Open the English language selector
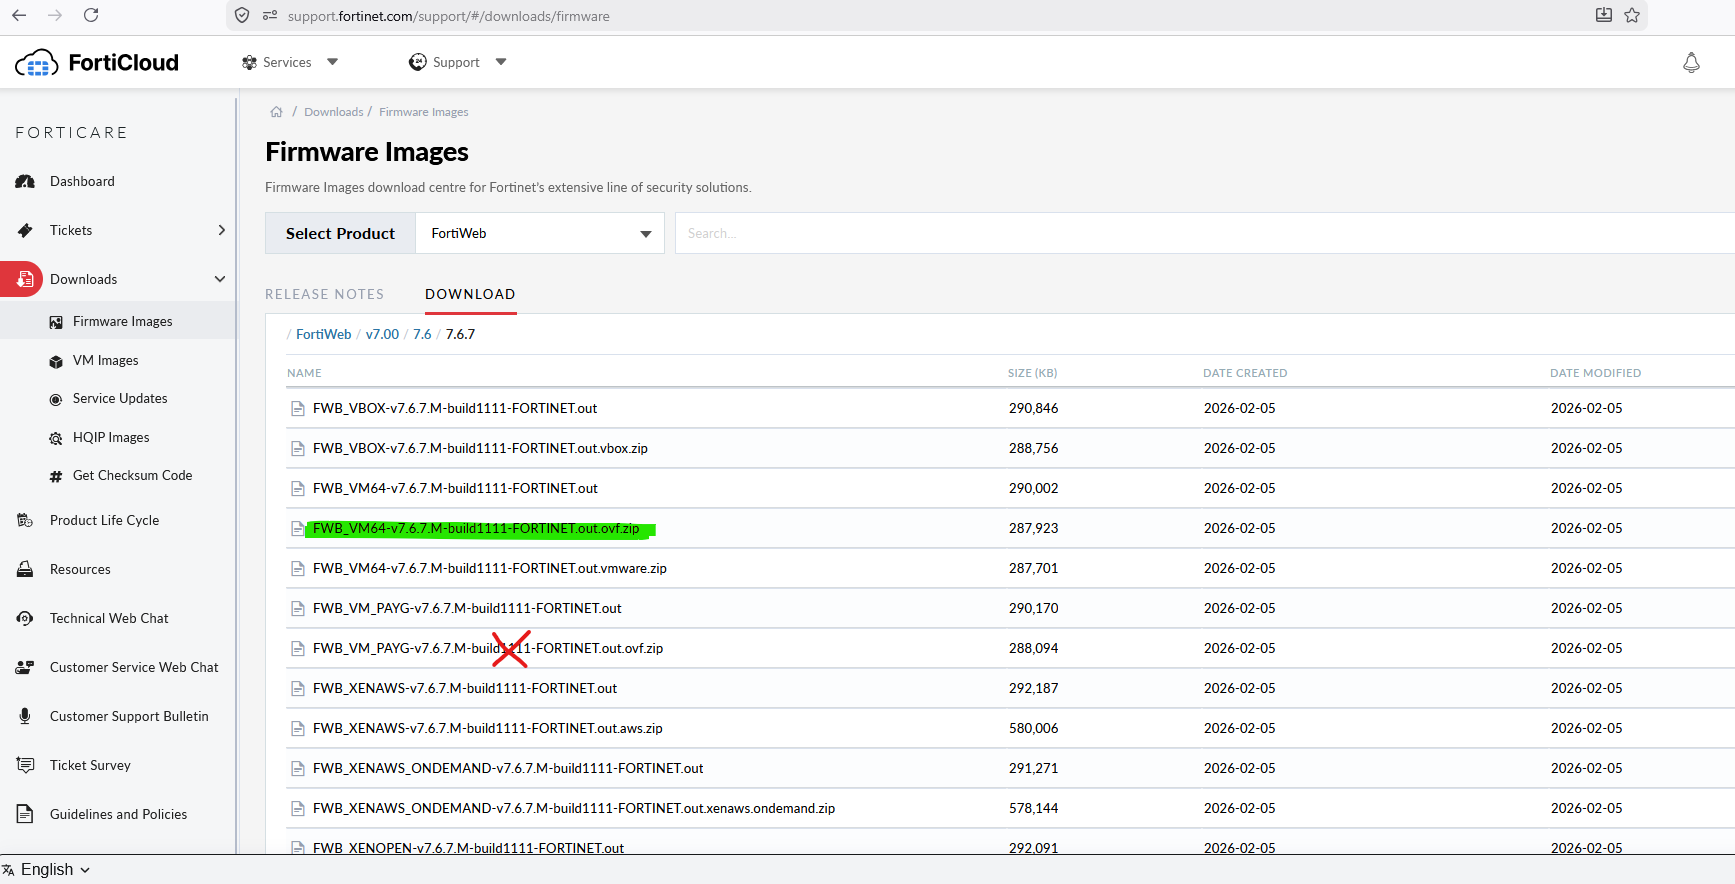Screen dimensions: 1735x884 pyautogui.click(x=47, y=870)
